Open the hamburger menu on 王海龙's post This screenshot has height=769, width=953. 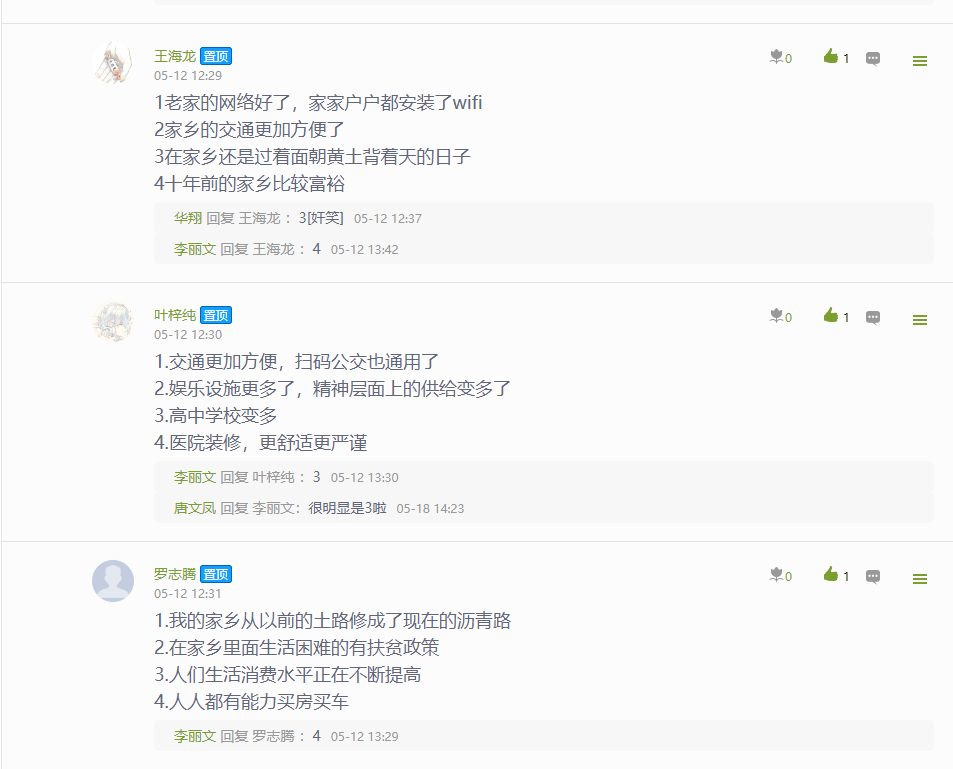pos(920,61)
